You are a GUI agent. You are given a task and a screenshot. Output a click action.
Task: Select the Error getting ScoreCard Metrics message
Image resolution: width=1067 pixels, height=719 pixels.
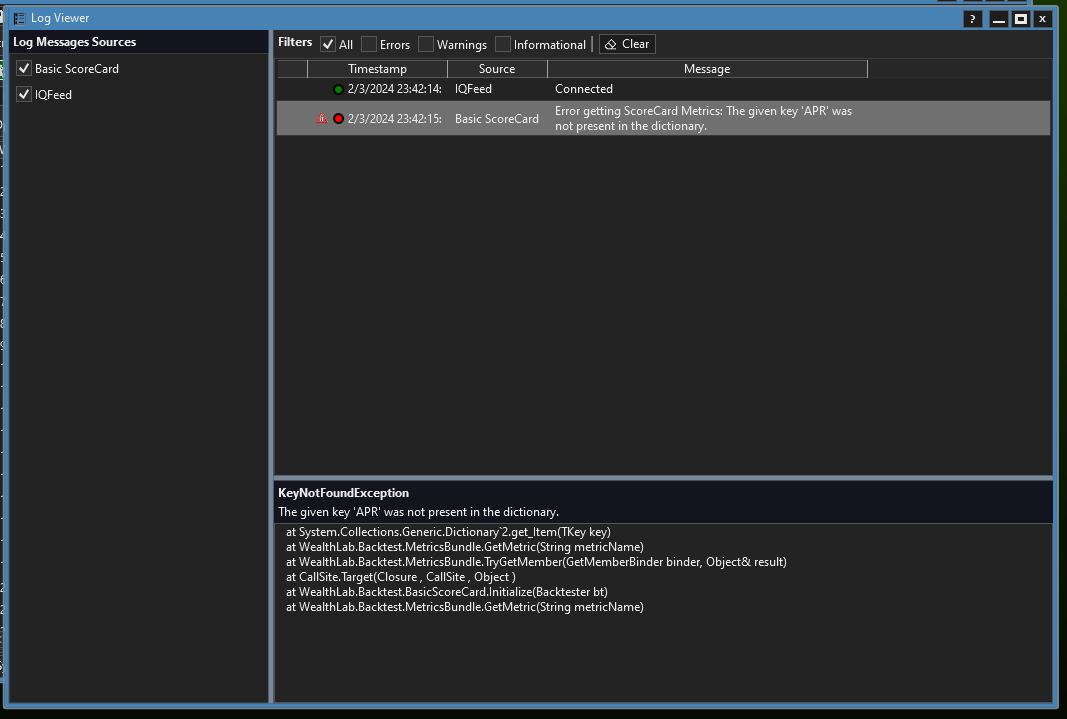click(x=703, y=118)
